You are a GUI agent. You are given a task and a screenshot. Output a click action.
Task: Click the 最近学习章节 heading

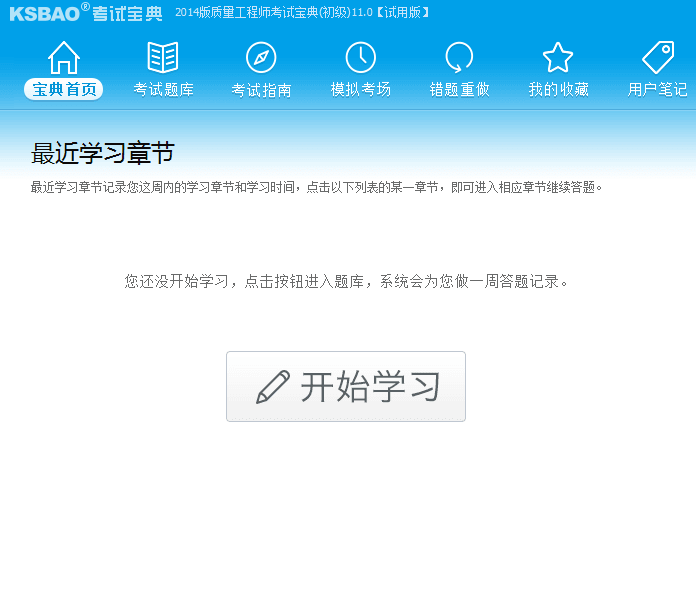point(103,153)
